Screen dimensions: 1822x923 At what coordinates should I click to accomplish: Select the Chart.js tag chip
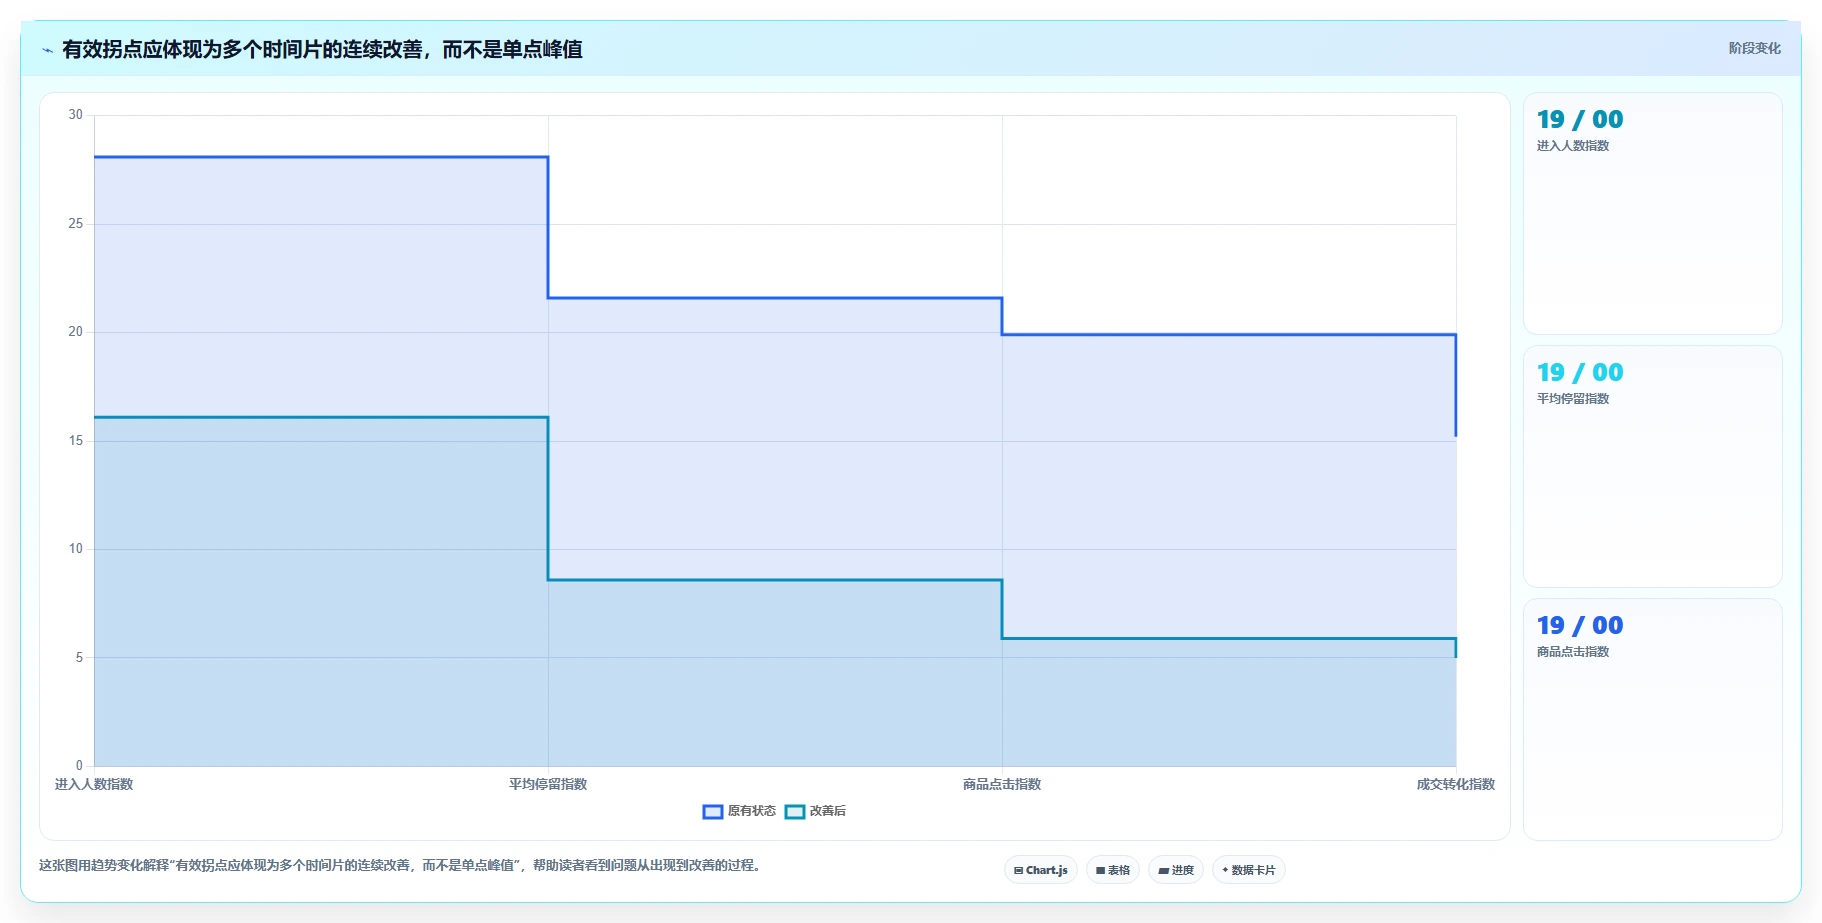[x=1041, y=870]
